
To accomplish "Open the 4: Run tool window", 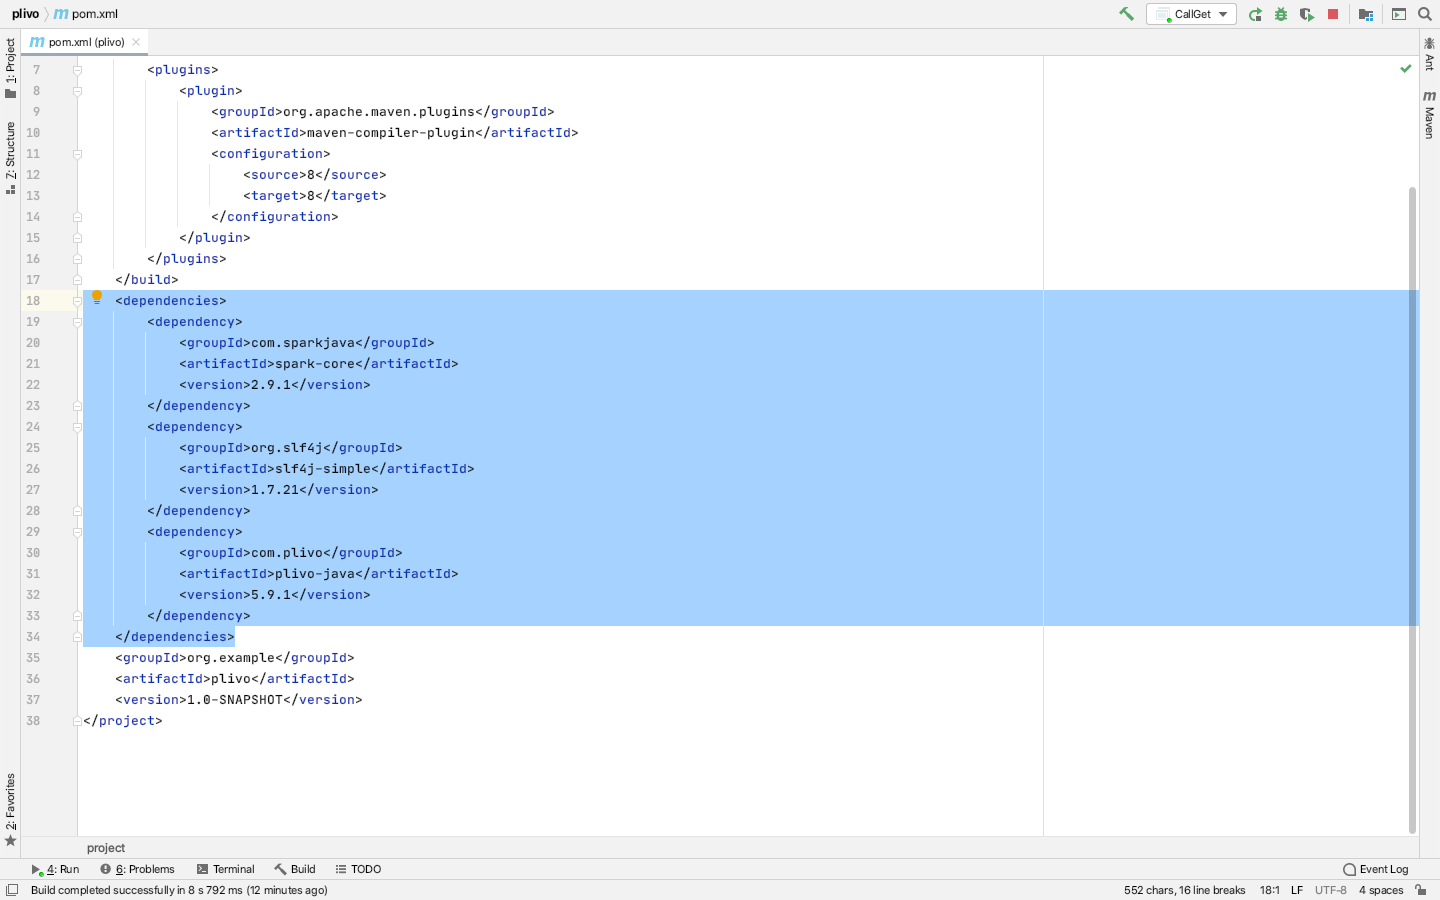I will coord(55,869).
